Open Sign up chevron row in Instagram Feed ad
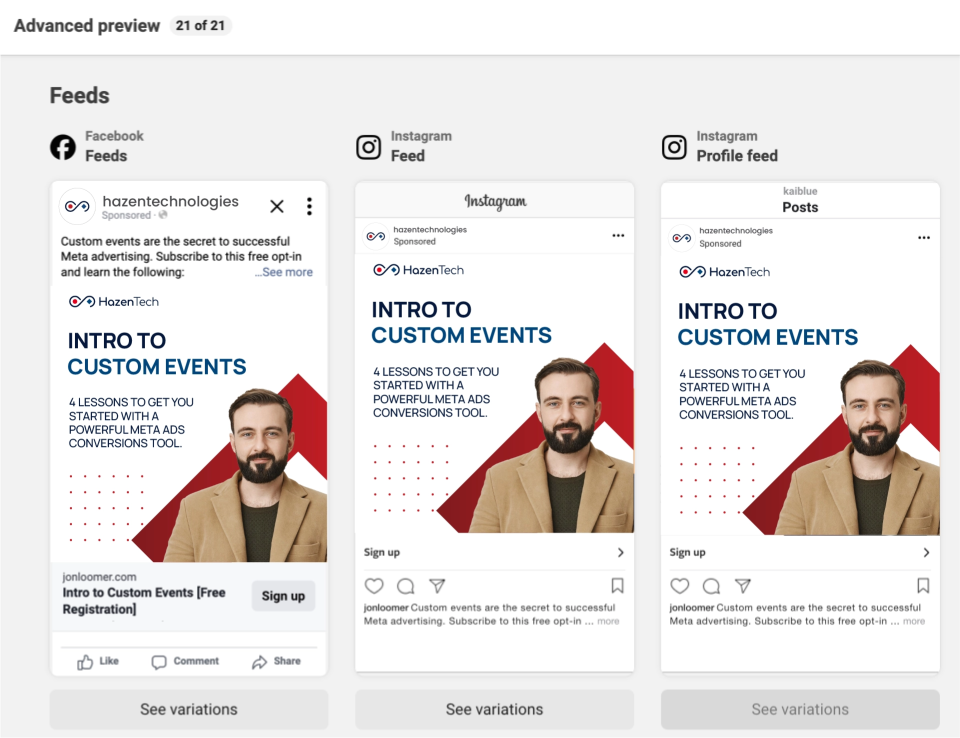The height and width of the screenshot is (738, 960). point(494,552)
